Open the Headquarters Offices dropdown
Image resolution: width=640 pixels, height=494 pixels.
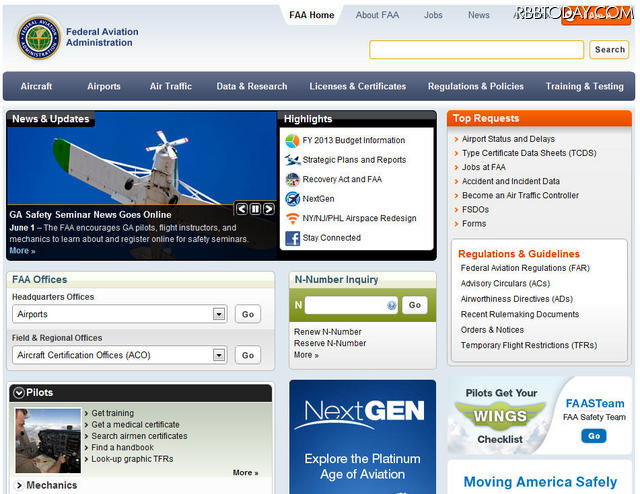tap(219, 314)
